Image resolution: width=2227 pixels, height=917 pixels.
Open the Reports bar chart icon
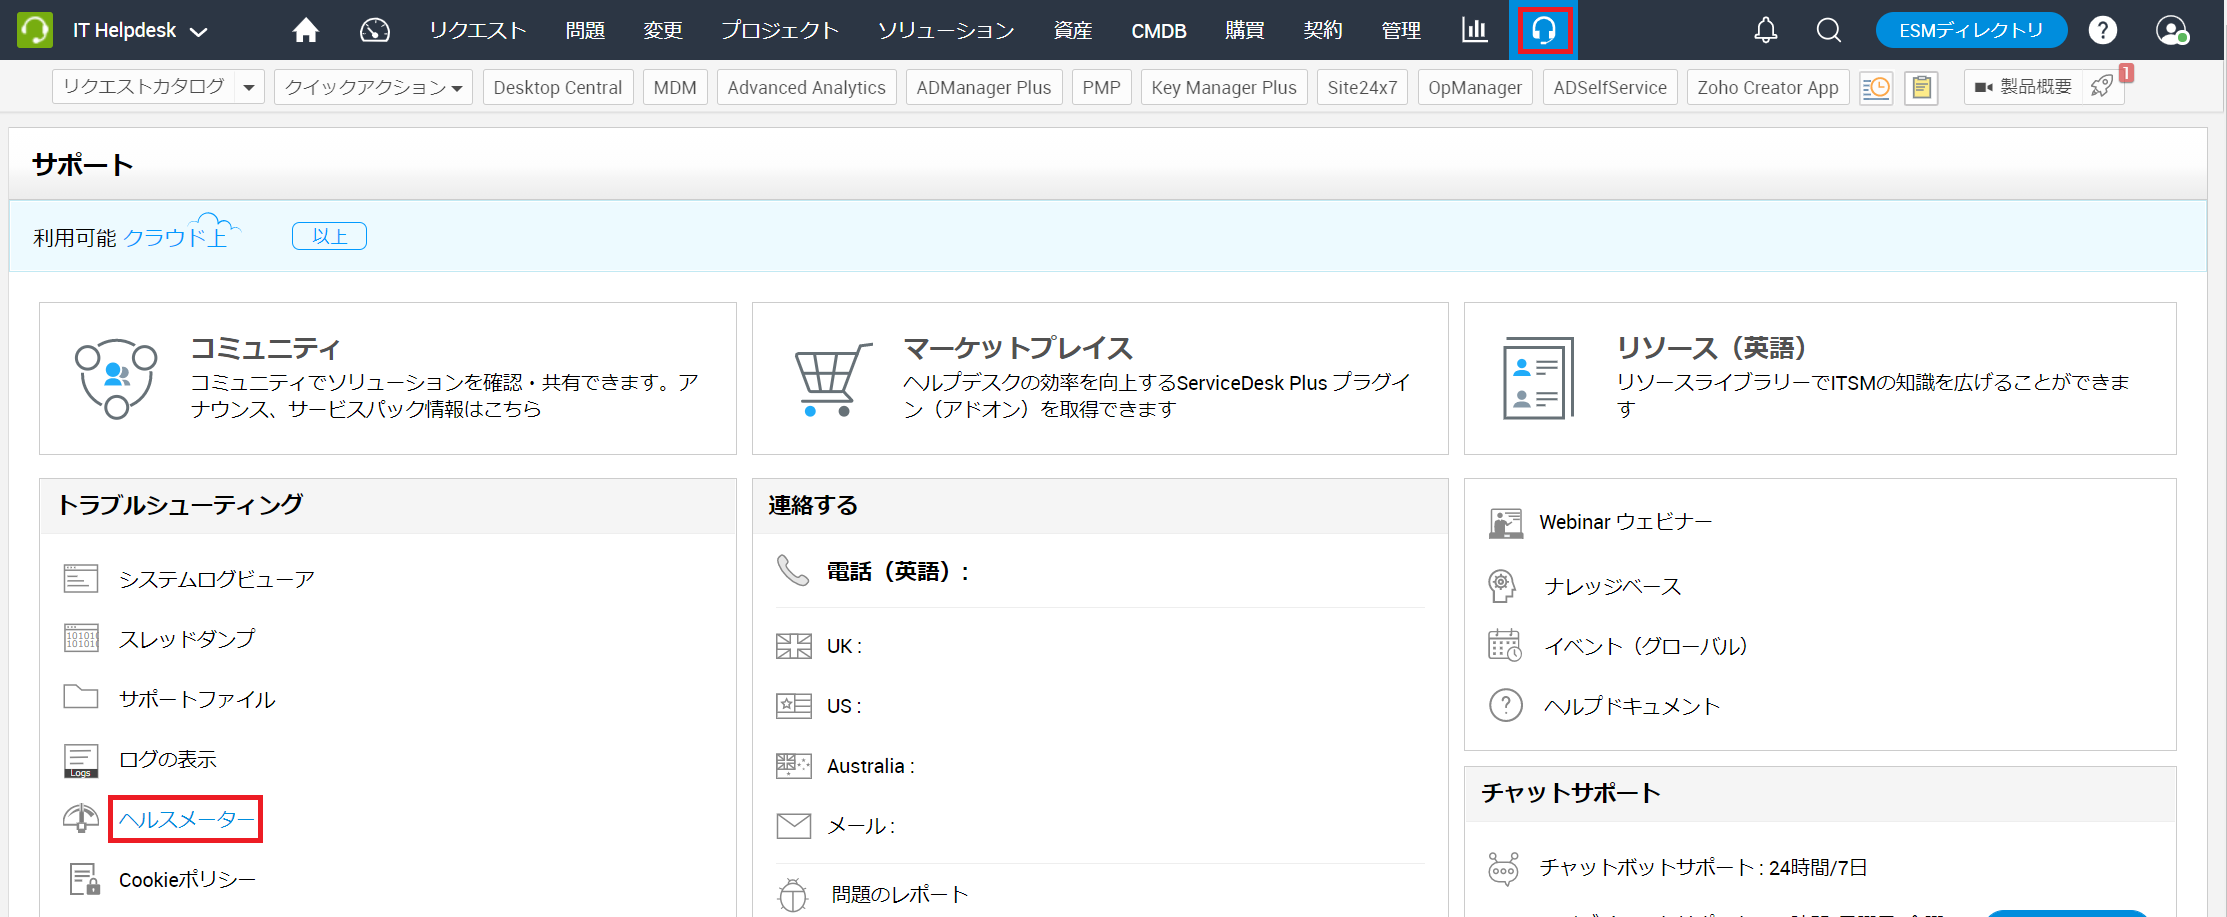(x=1474, y=31)
